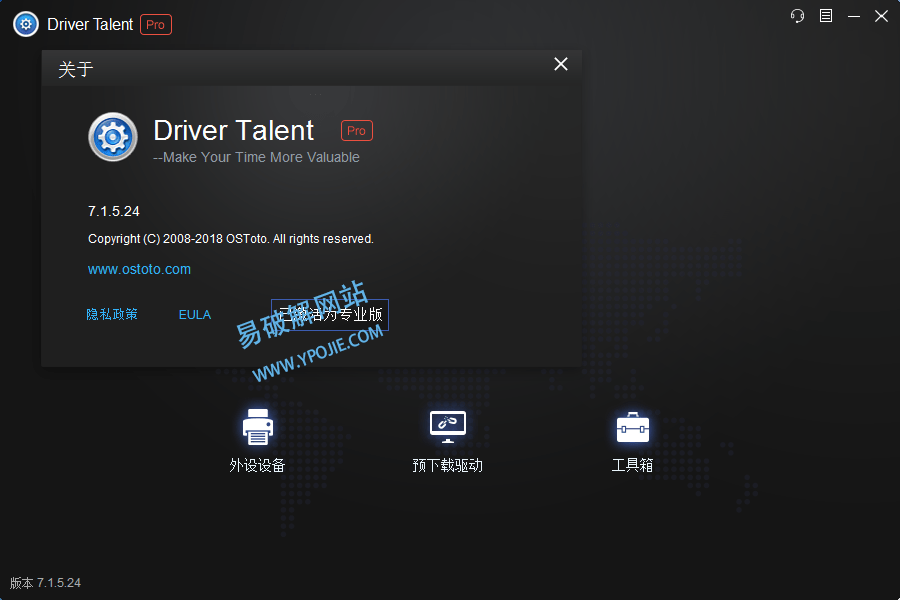Click the Driver Talent logo in title bar

[x=26, y=25]
